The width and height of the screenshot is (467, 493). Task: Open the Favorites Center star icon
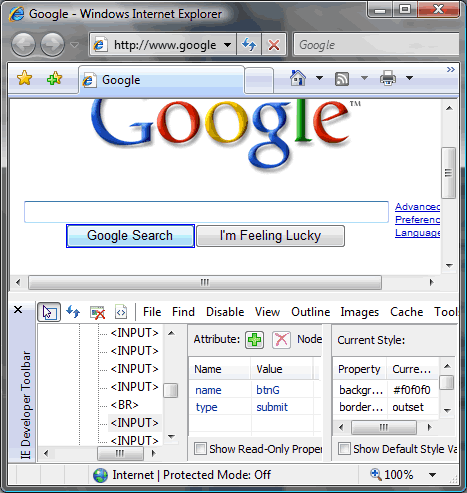[25, 79]
